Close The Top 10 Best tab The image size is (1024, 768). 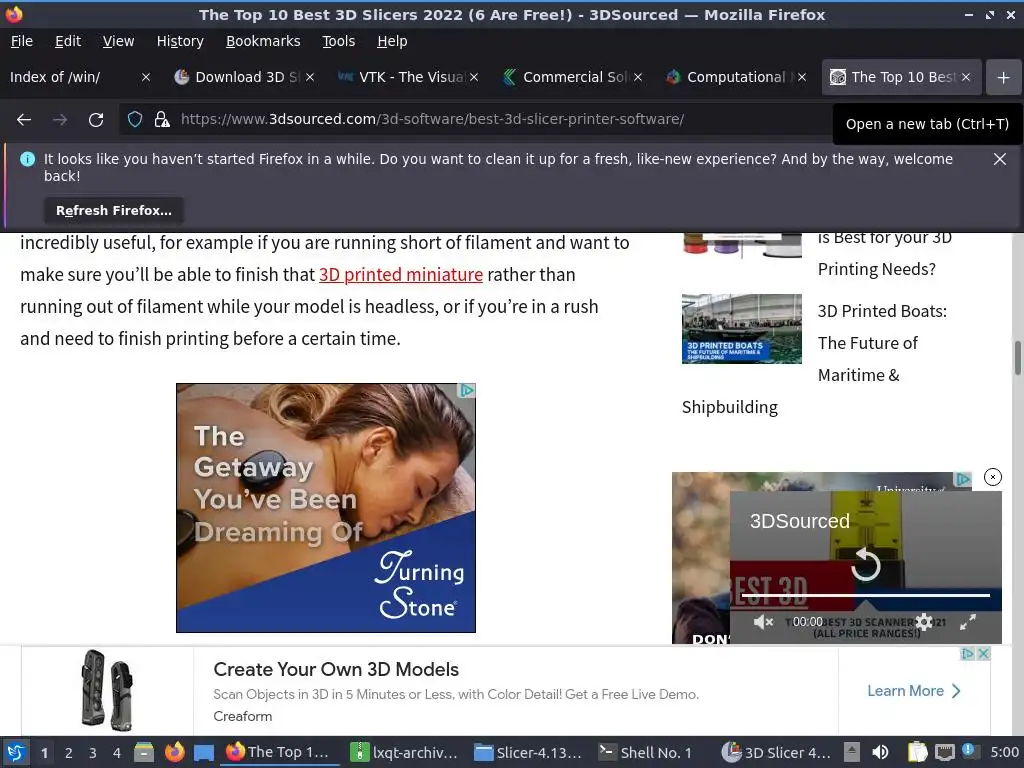(966, 77)
